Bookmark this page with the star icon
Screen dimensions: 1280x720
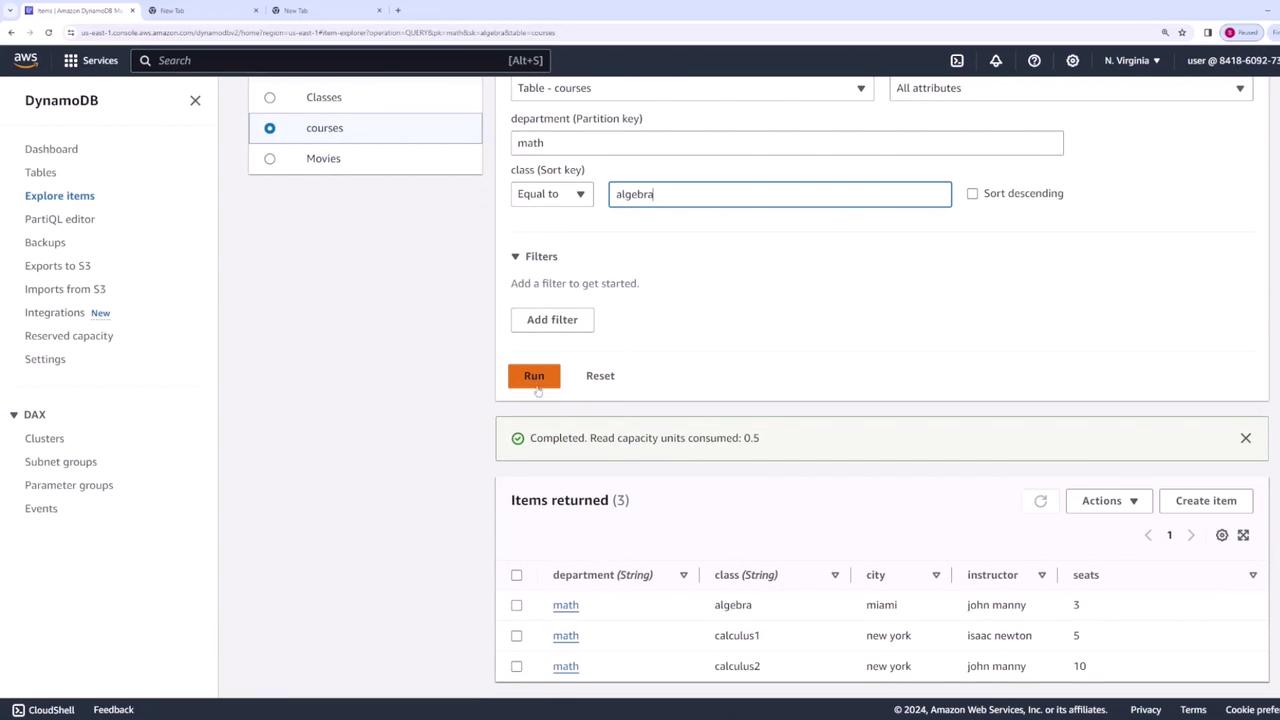tap(1182, 32)
